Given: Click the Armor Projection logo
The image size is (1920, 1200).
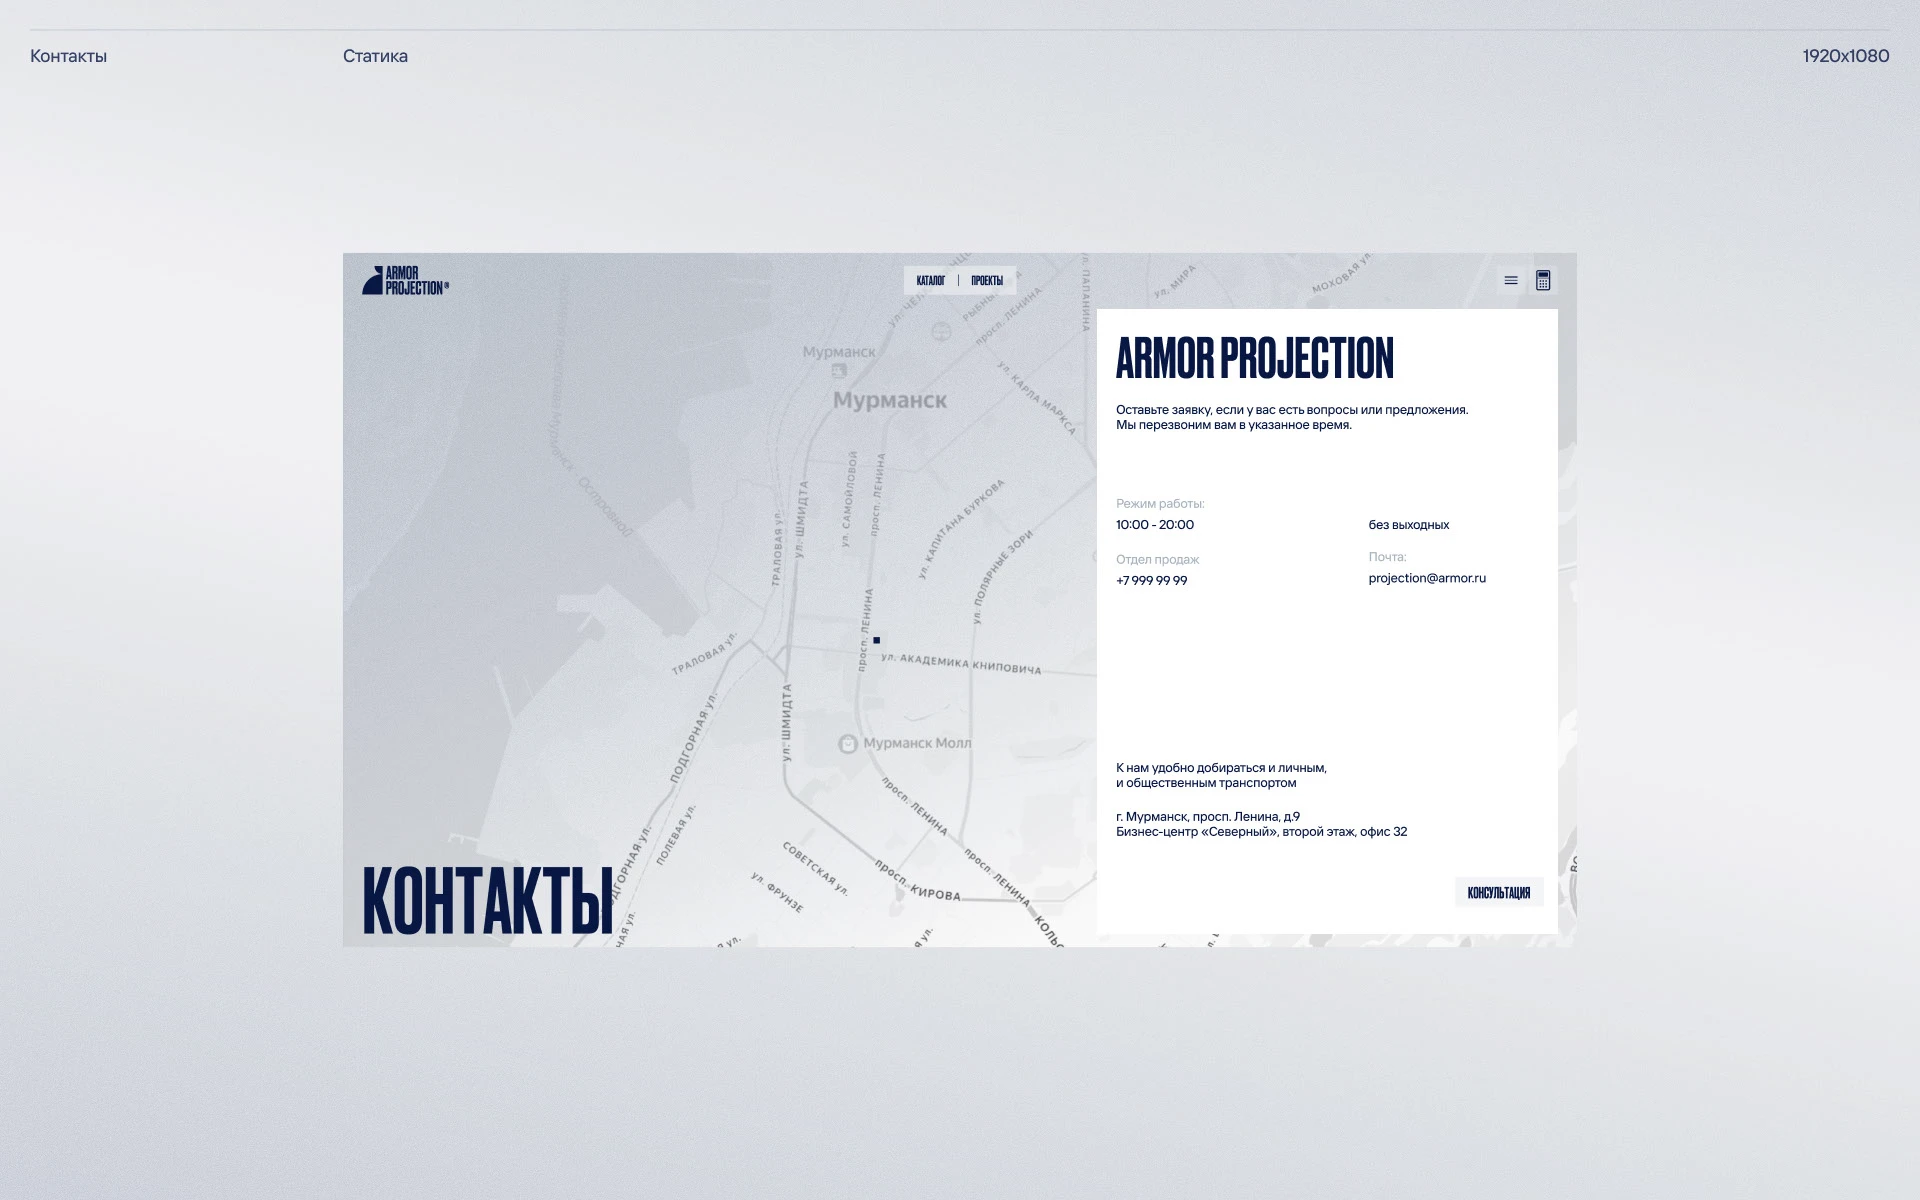Looking at the screenshot, I should [x=404, y=281].
